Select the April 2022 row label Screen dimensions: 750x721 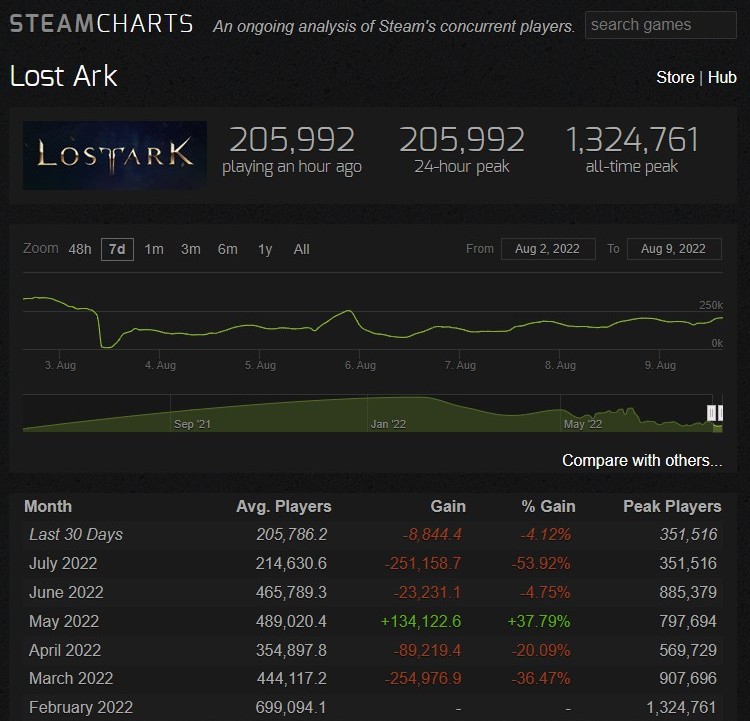[65, 650]
